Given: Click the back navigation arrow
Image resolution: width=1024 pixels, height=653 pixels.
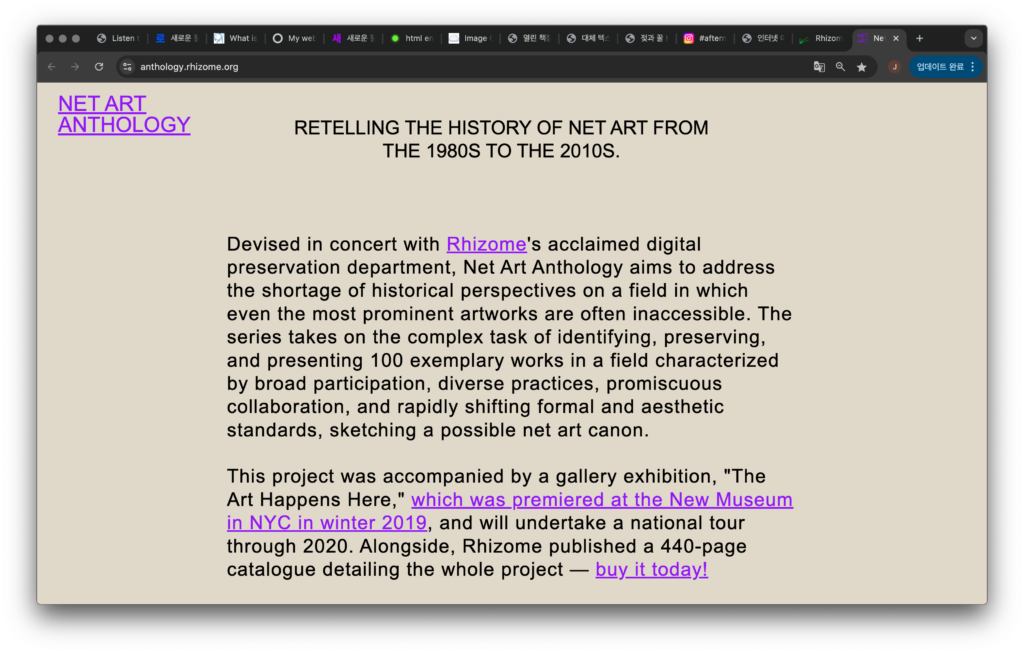Looking at the screenshot, I should pos(52,67).
